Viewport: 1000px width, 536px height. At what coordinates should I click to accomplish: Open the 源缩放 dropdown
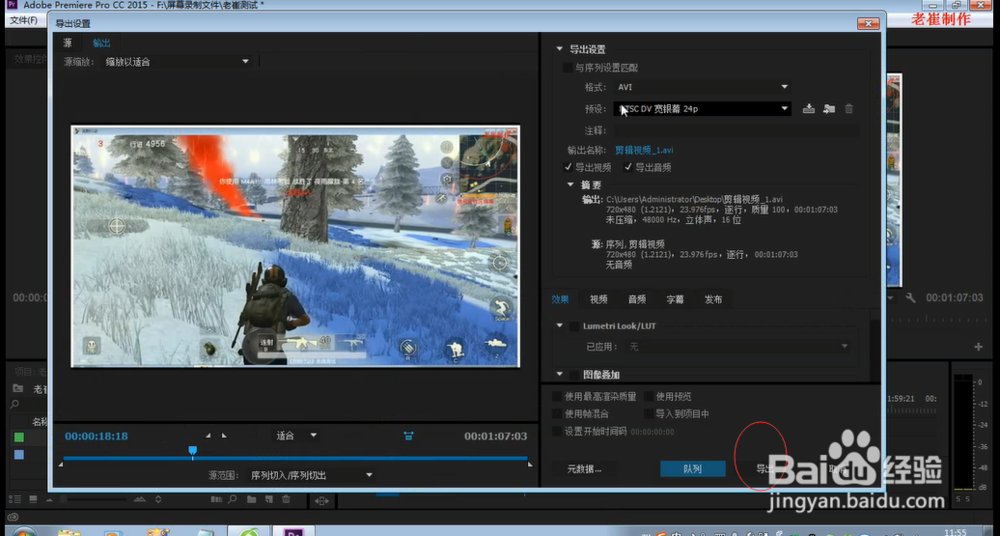(x=177, y=62)
